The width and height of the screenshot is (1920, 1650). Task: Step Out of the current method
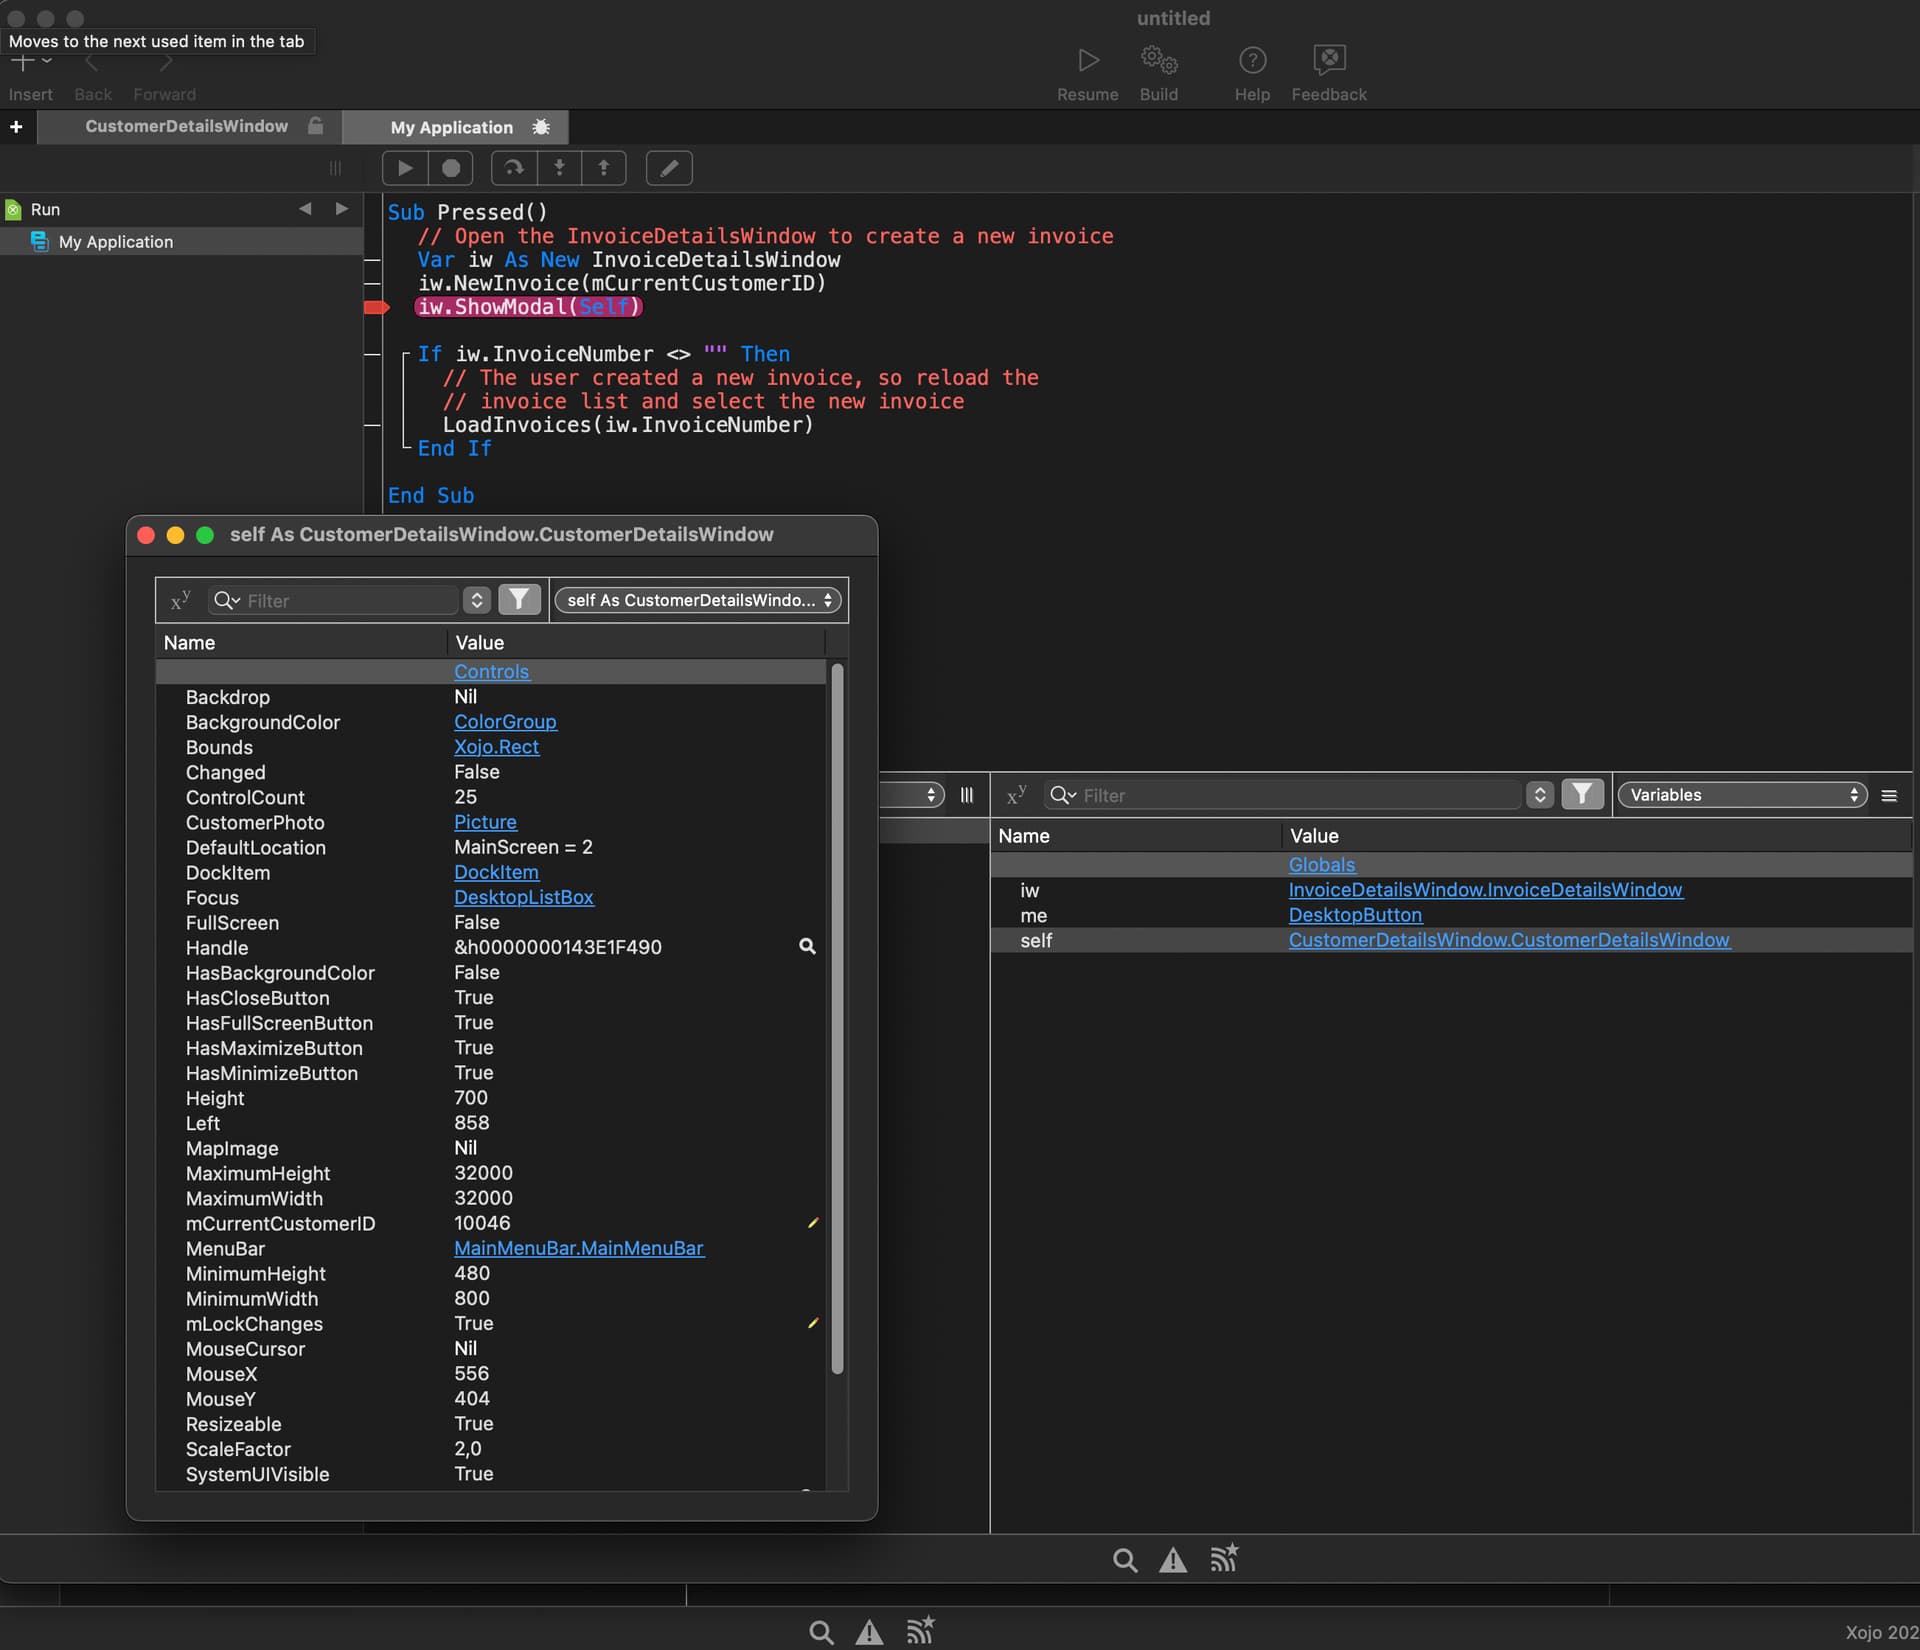pos(604,168)
